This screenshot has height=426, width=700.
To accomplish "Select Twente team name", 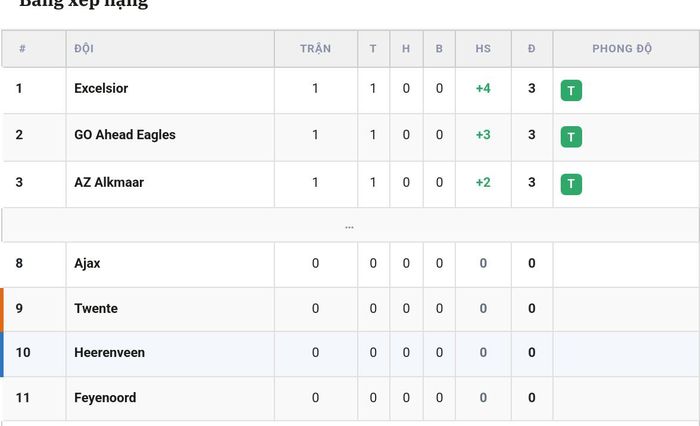I will (x=96, y=308).
